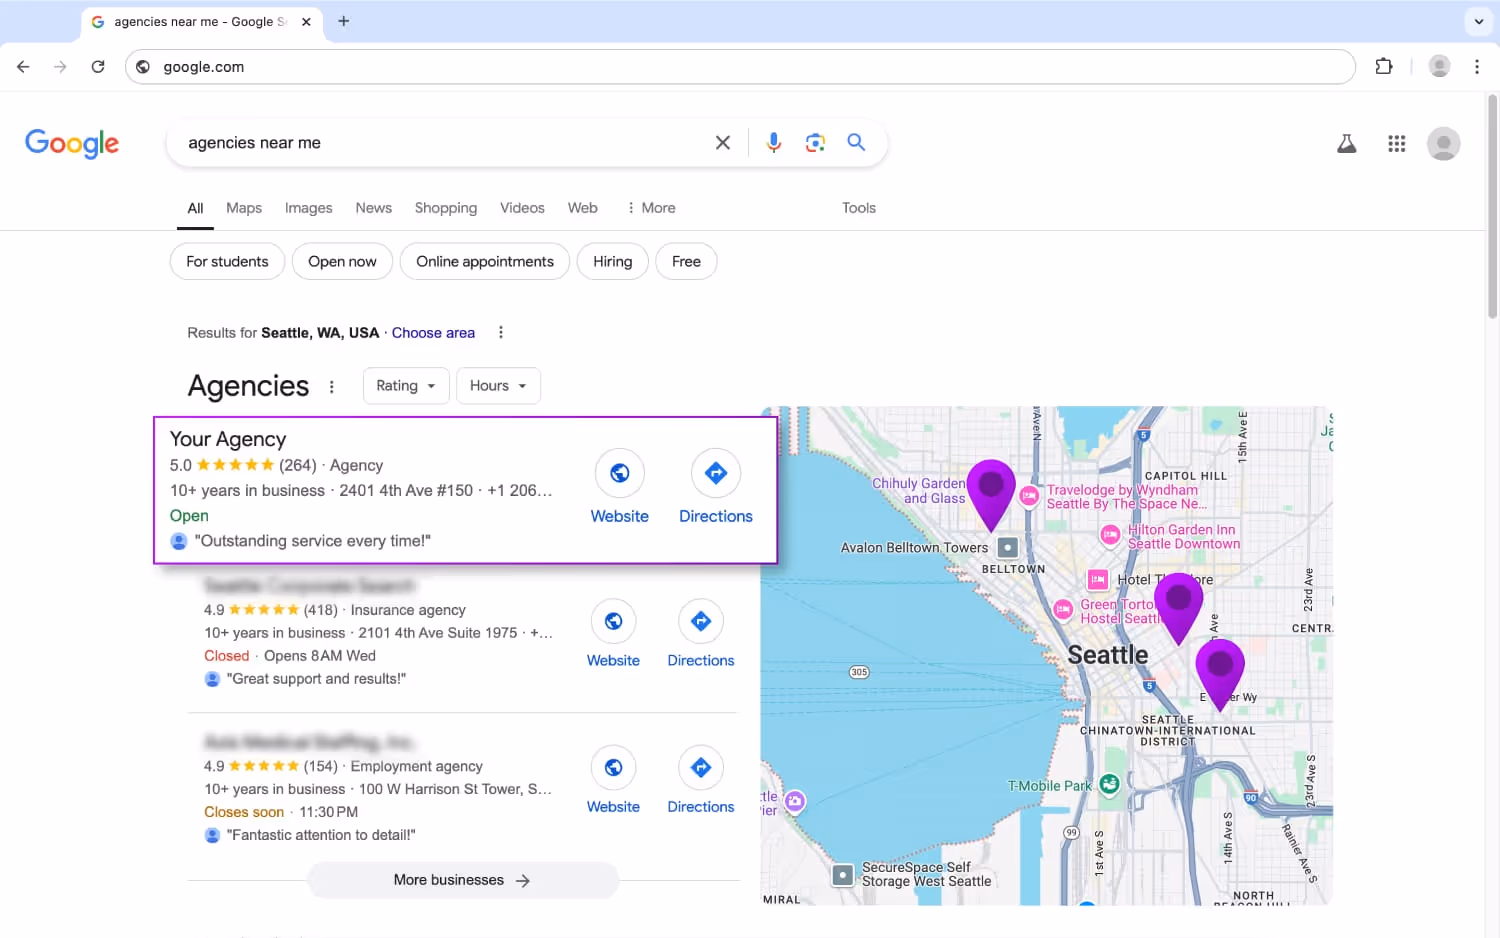The height and width of the screenshot is (938, 1500).
Task: Click Website icon for Your Agency
Action: 620,473
